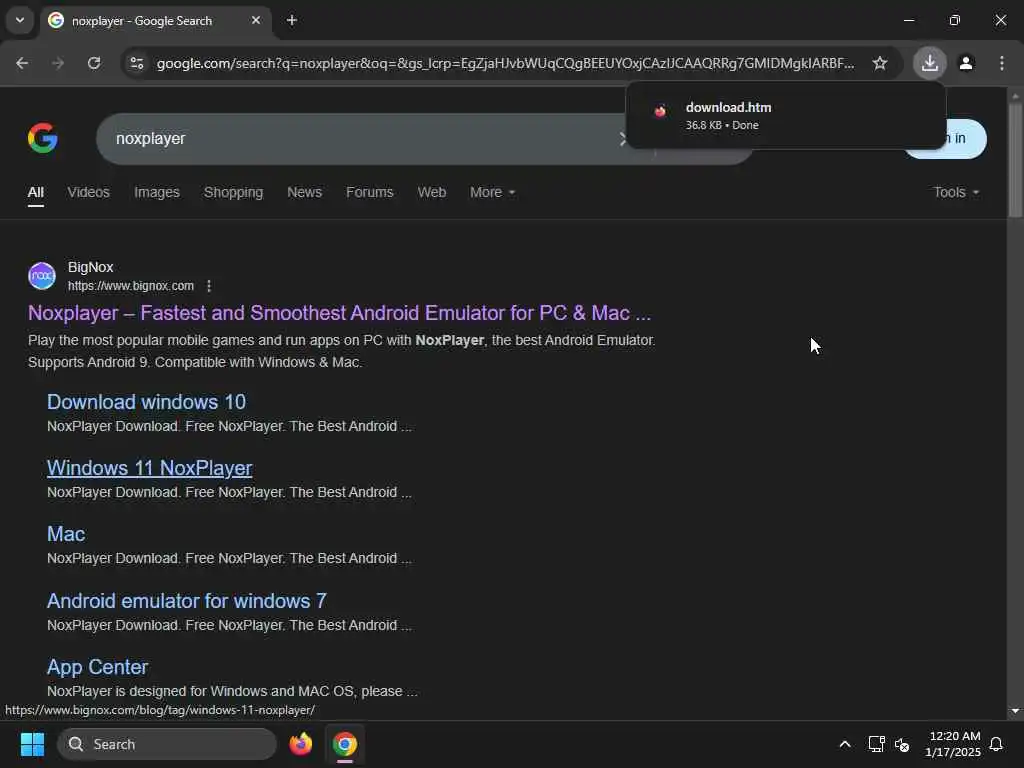Image resolution: width=1024 pixels, height=768 pixels.
Task: Select the All search tab
Action: (x=36, y=192)
